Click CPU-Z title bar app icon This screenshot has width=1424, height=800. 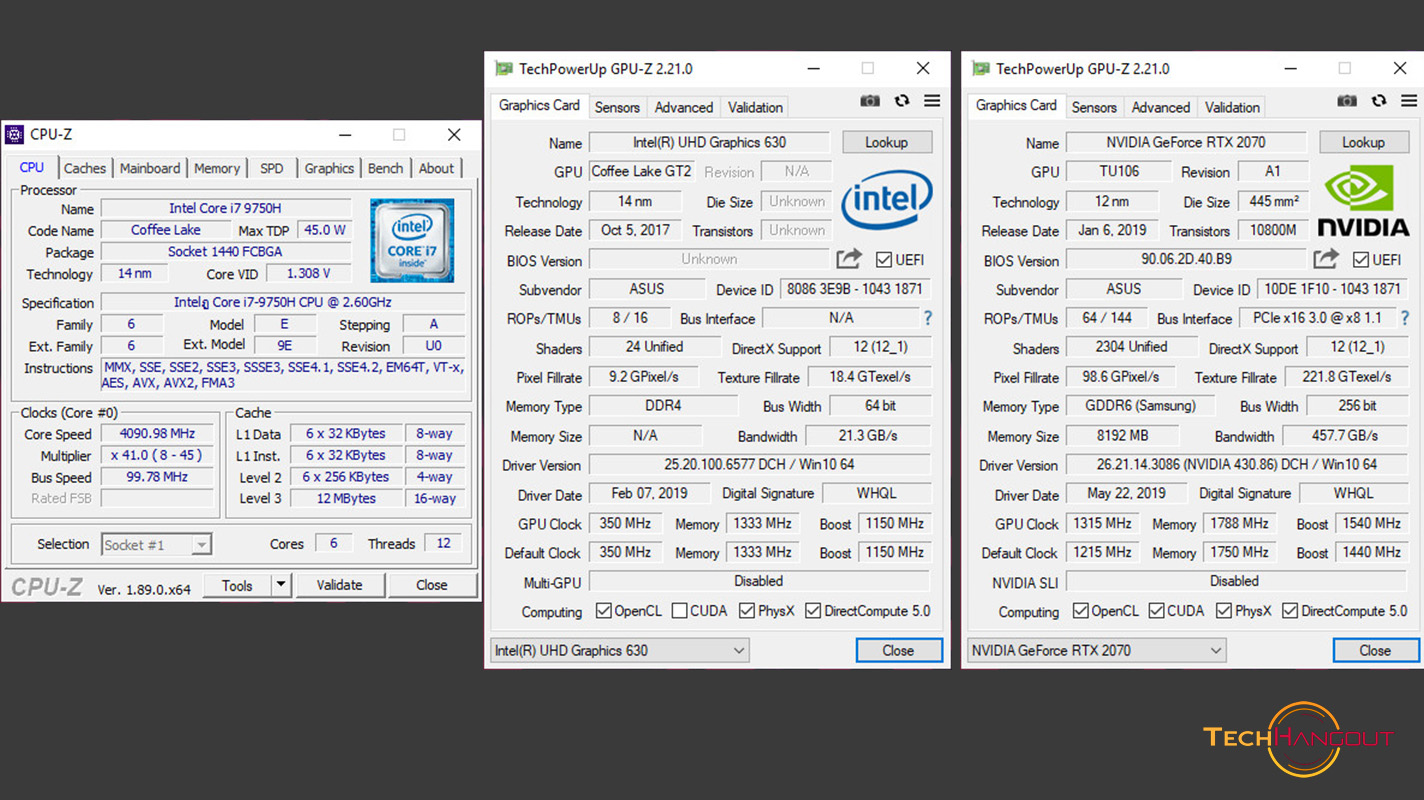pyautogui.click(x=15, y=134)
